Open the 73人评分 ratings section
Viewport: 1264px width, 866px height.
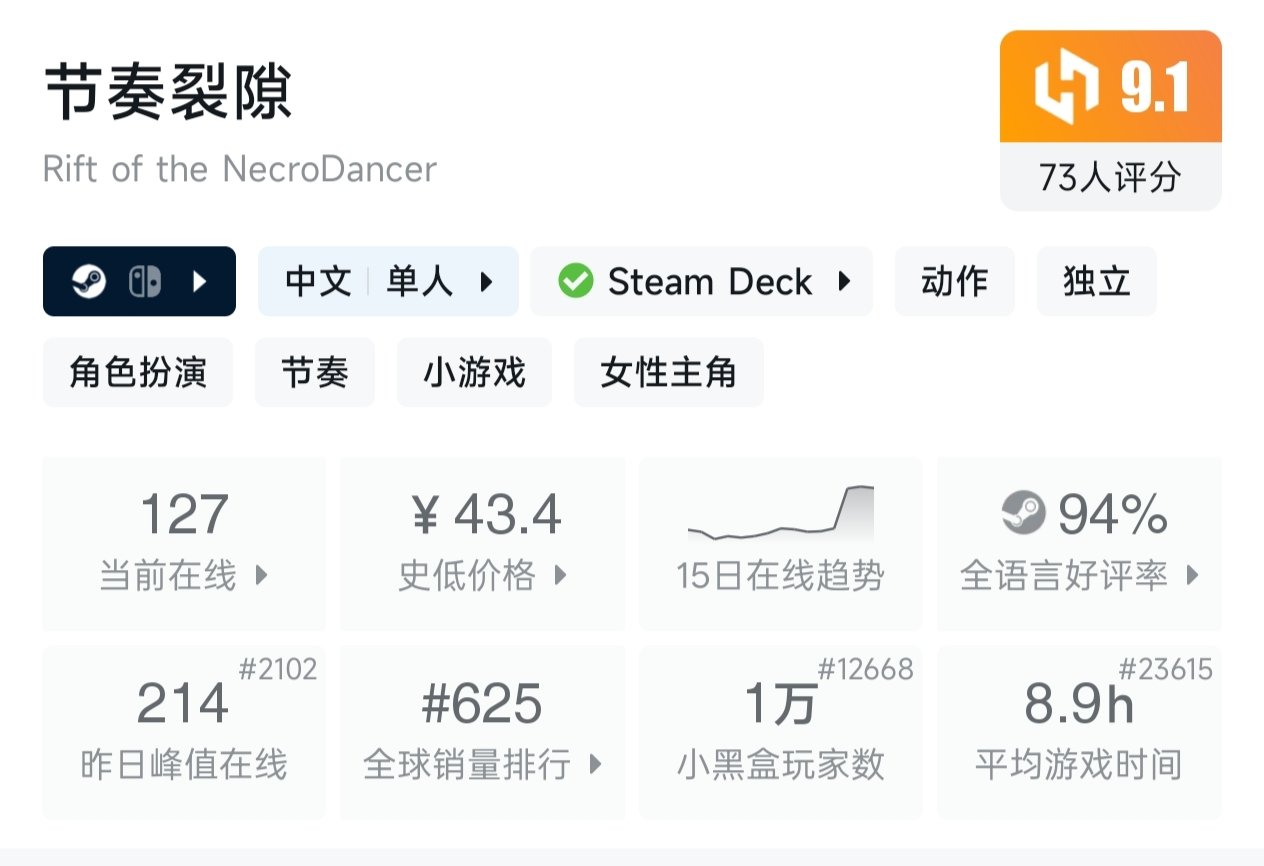click(1110, 177)
